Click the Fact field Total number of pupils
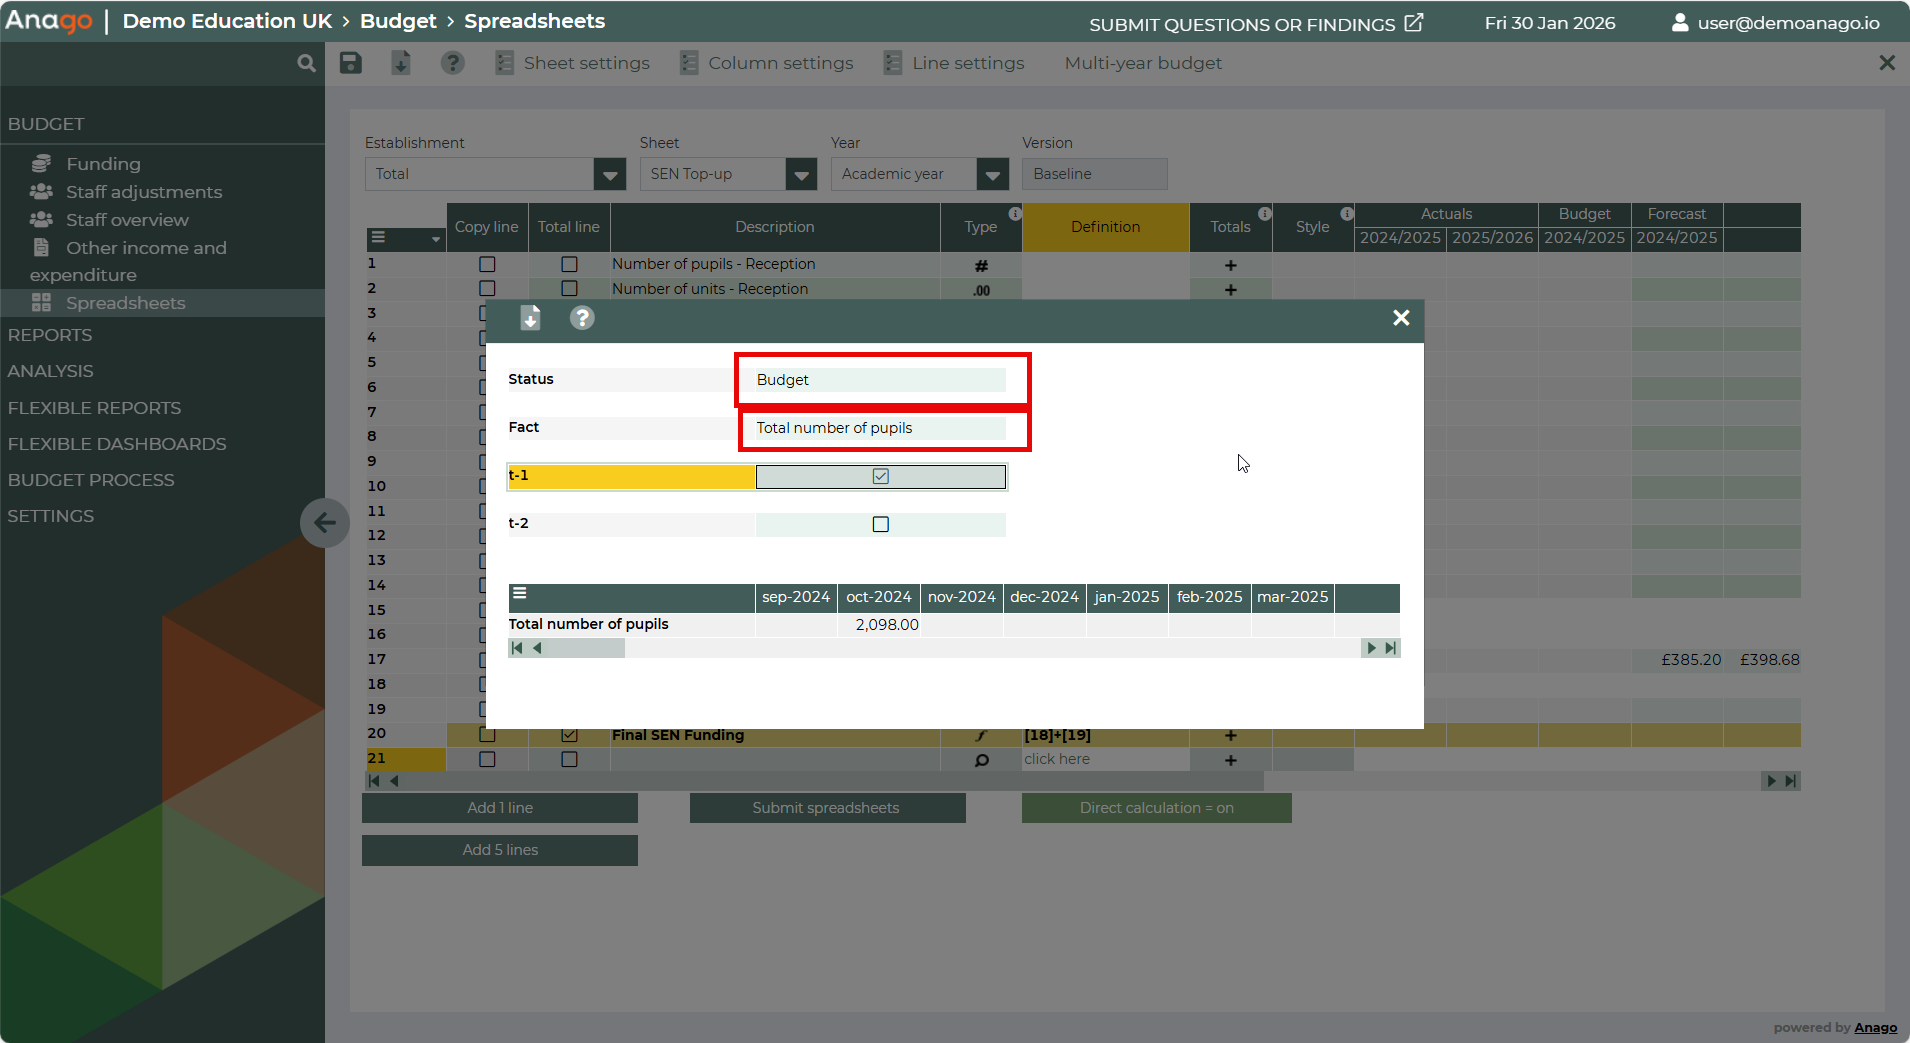The width and height of the screenshot is (1910, 1043). [x=880, y=428]
